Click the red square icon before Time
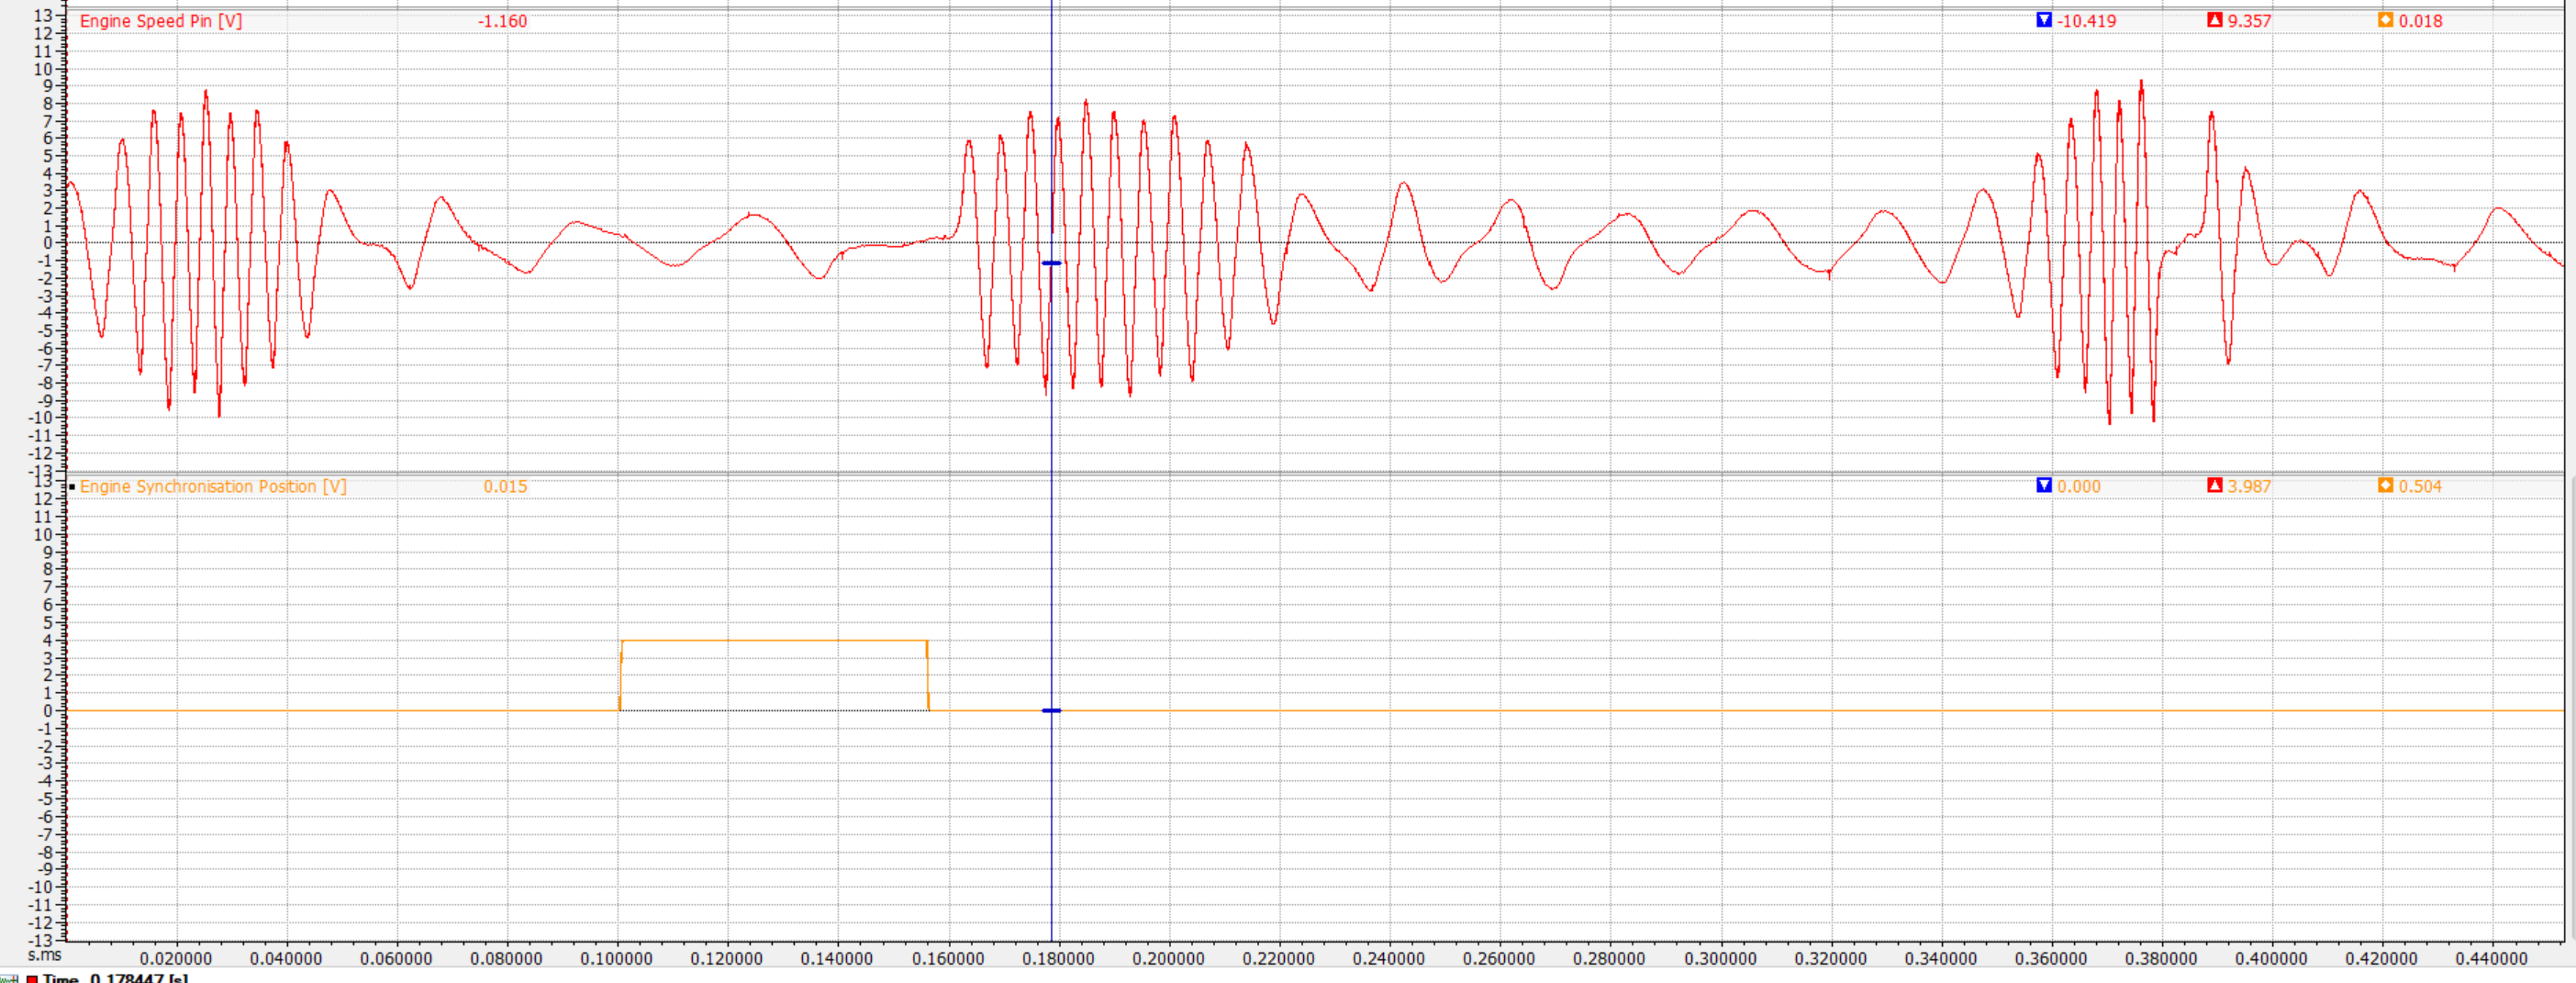The width and height of the screenshot is (2576, 983). pyautogui.click(x=32, y=979)
